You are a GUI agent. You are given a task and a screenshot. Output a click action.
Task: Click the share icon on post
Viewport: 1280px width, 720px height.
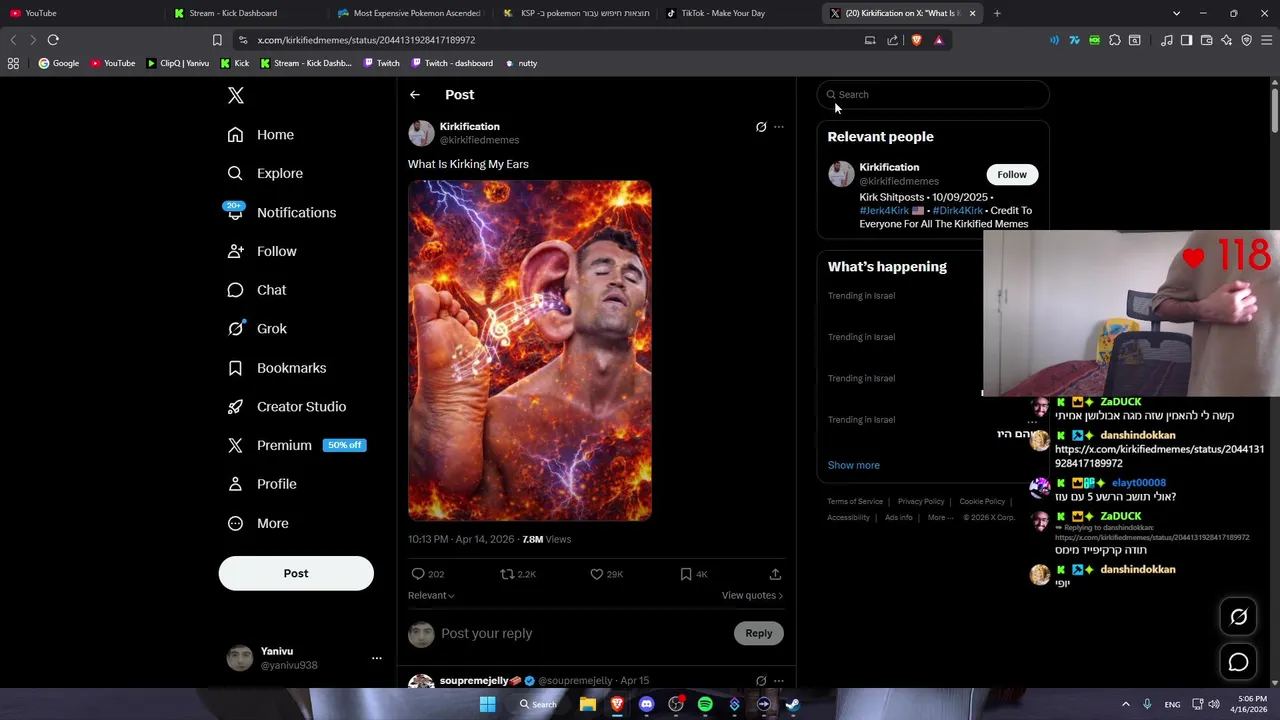coord(775,574)
